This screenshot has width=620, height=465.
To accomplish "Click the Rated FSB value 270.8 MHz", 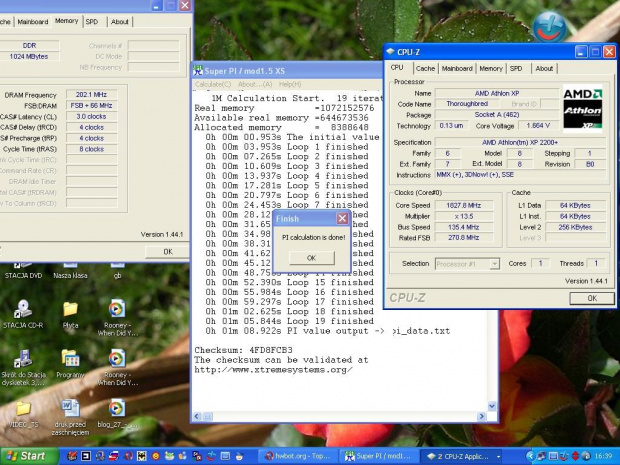I will tap(464, 238).
